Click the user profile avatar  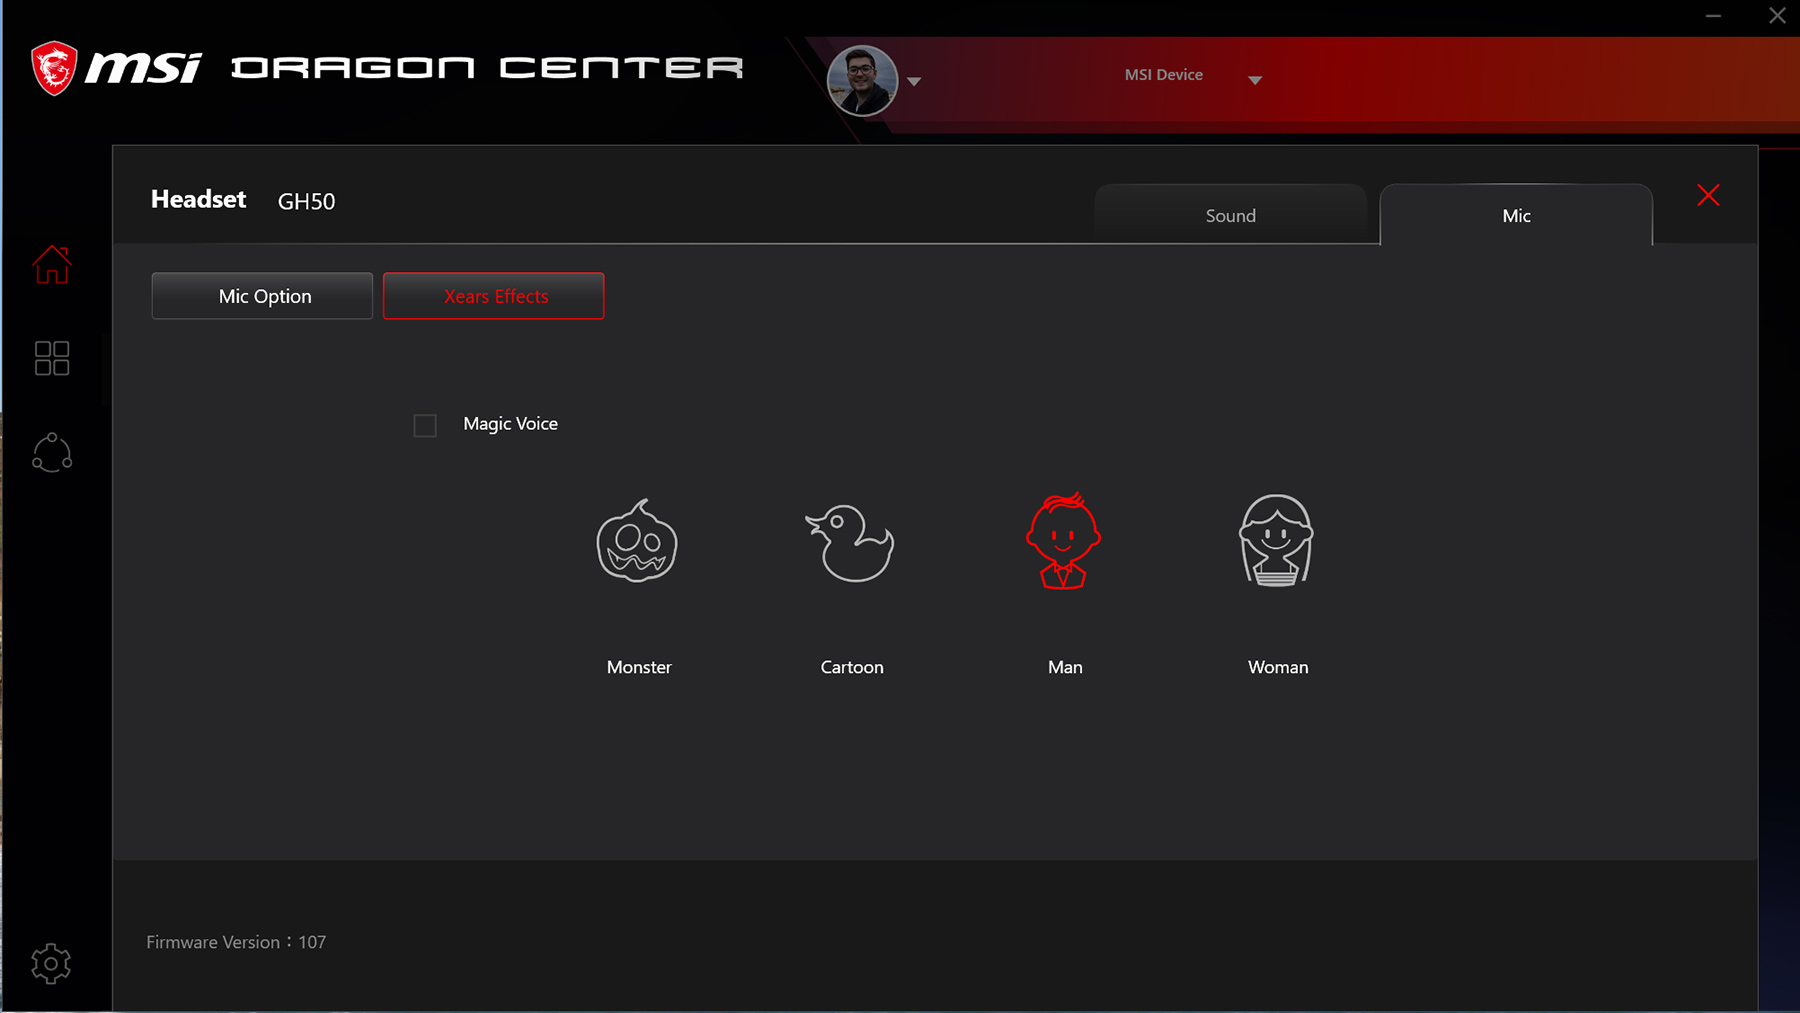862,81
